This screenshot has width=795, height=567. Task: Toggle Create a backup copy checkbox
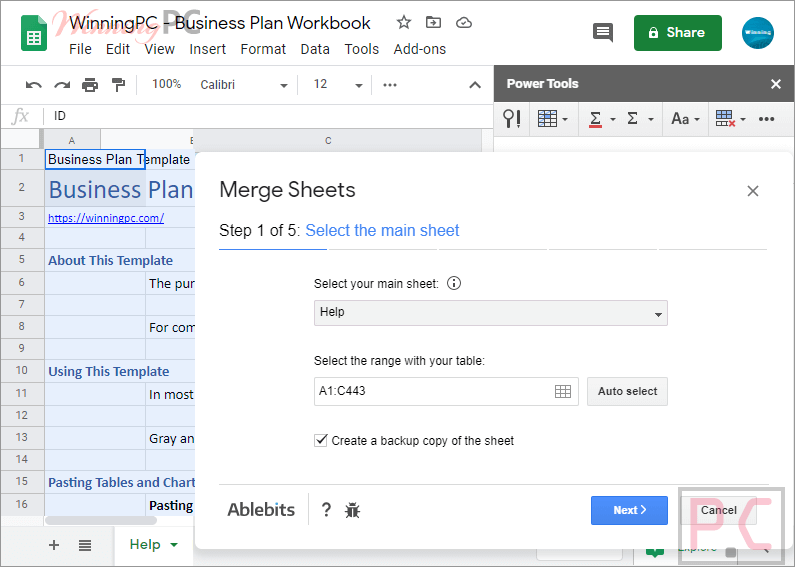[x=320, y=440]
